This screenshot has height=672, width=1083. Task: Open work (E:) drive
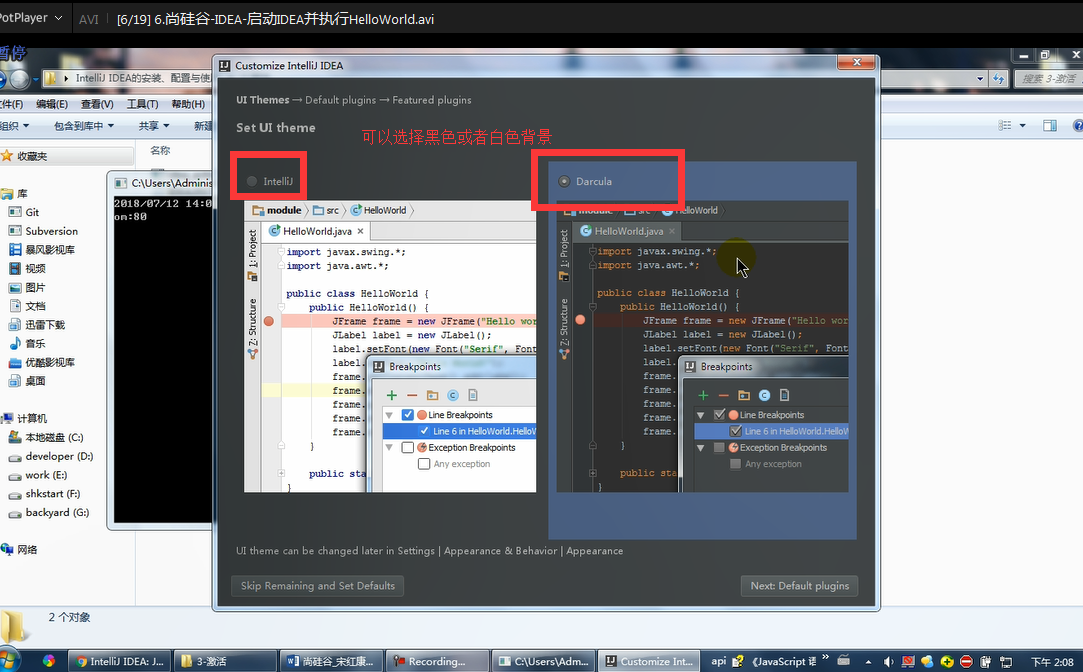[x=46, y=475]
